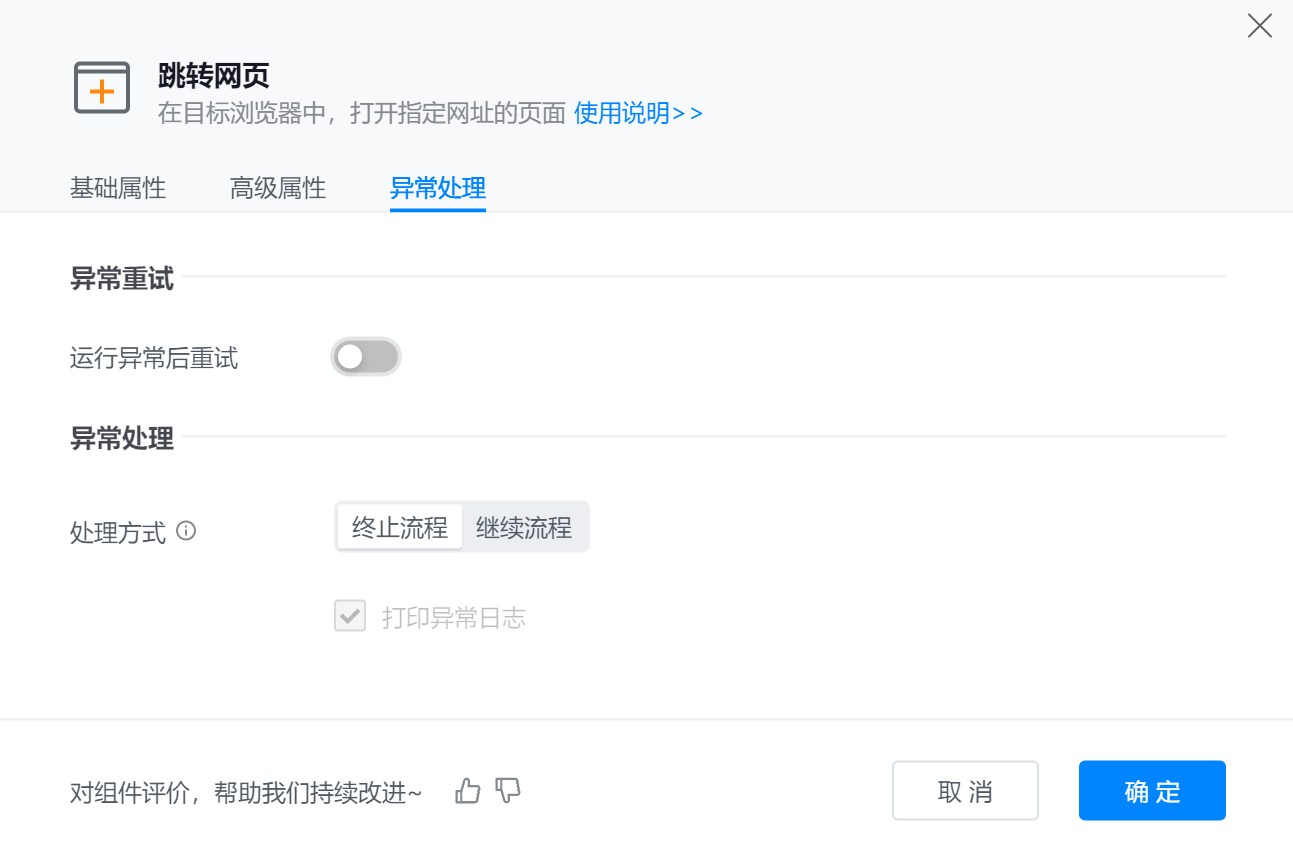Close the 跳转网页 dialog with X

point(1259,26)
